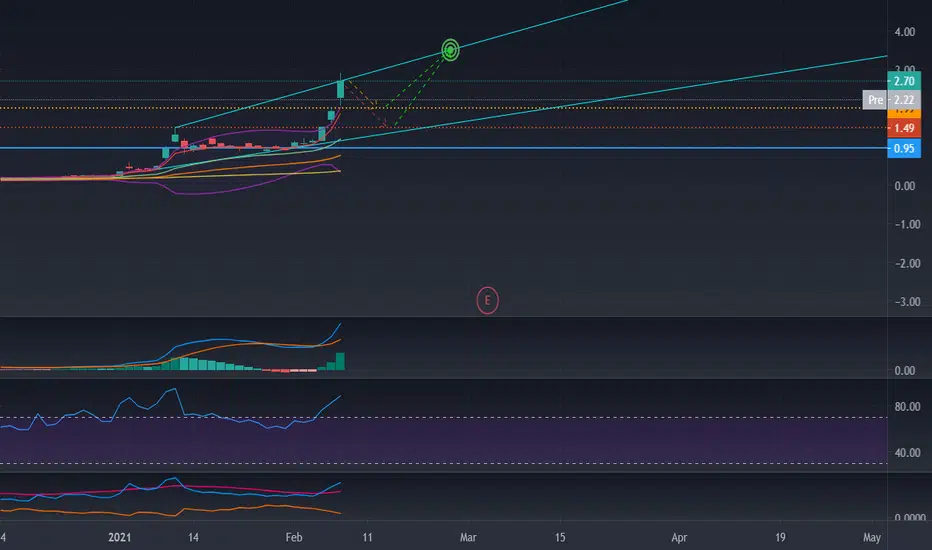The height and width of the screenshot is (550, 932).
Task: Click the -3.00 price axis value
Action: point(907,301)
